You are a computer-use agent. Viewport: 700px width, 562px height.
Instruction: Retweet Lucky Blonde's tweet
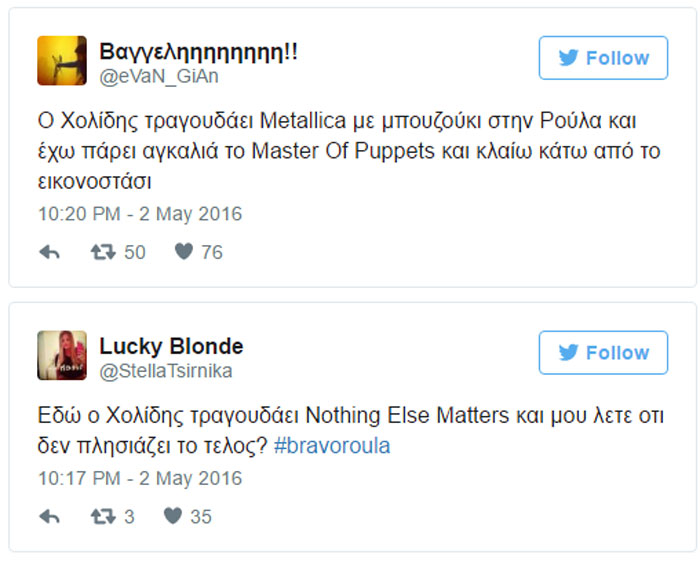(103, 517)
